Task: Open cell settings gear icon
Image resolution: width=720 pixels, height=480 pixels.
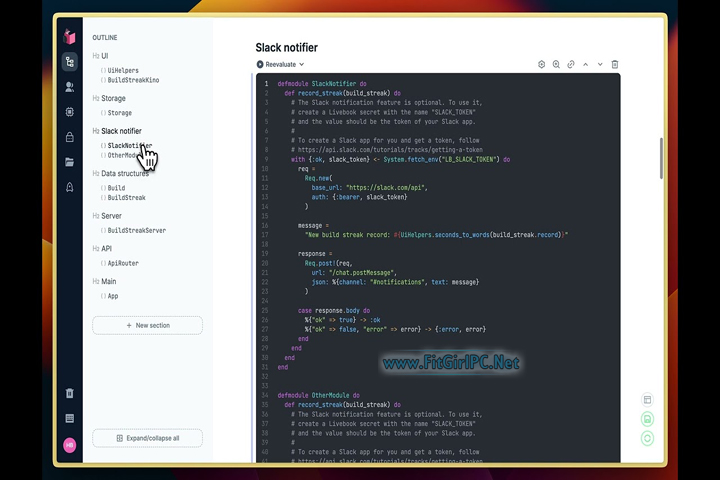Action: click(x=542, y=64)
